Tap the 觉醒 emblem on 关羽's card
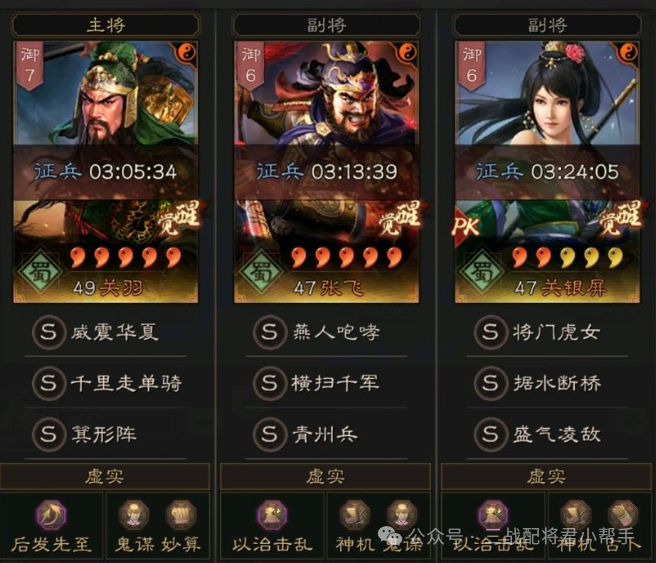The height and width of the screenshot is (563, 656). [x=179, y=218]
